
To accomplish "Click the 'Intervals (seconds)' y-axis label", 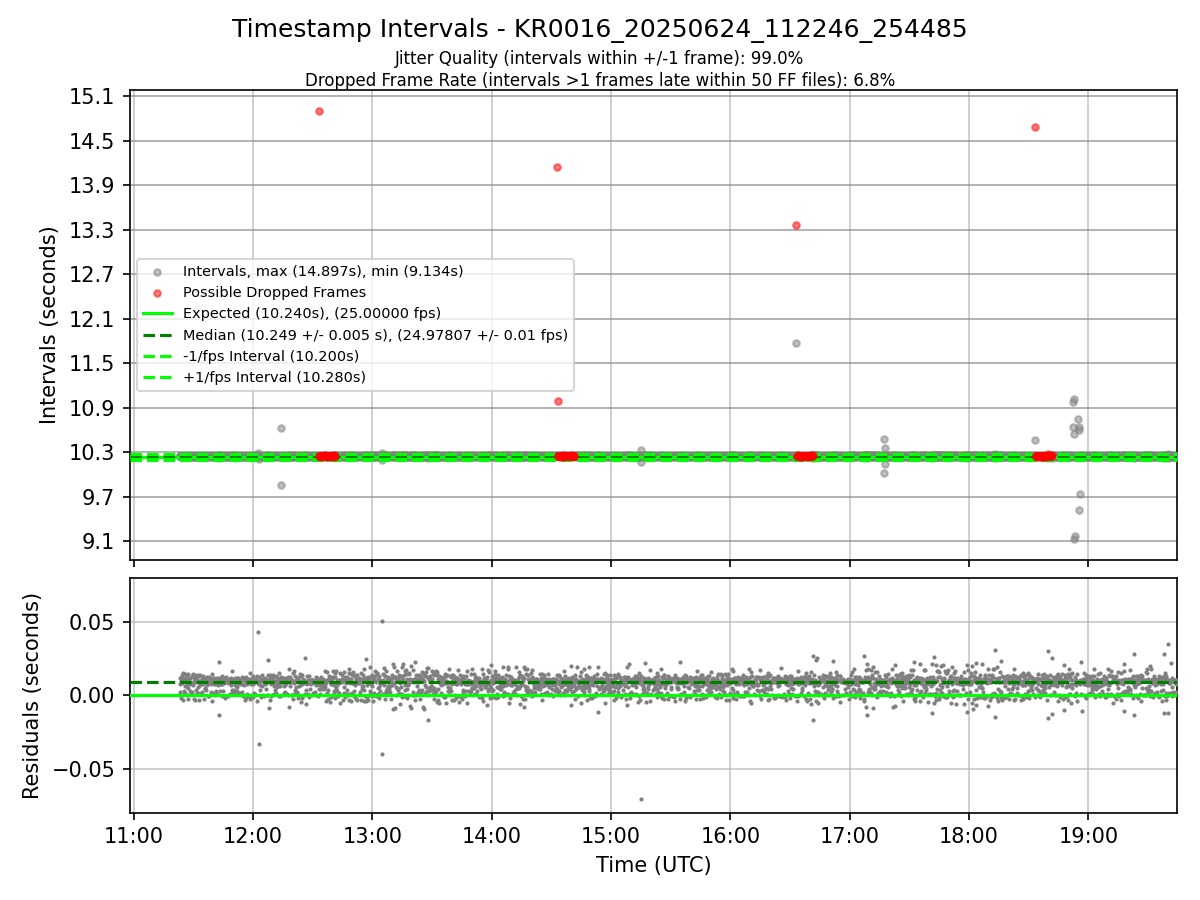I will (49, 325).
